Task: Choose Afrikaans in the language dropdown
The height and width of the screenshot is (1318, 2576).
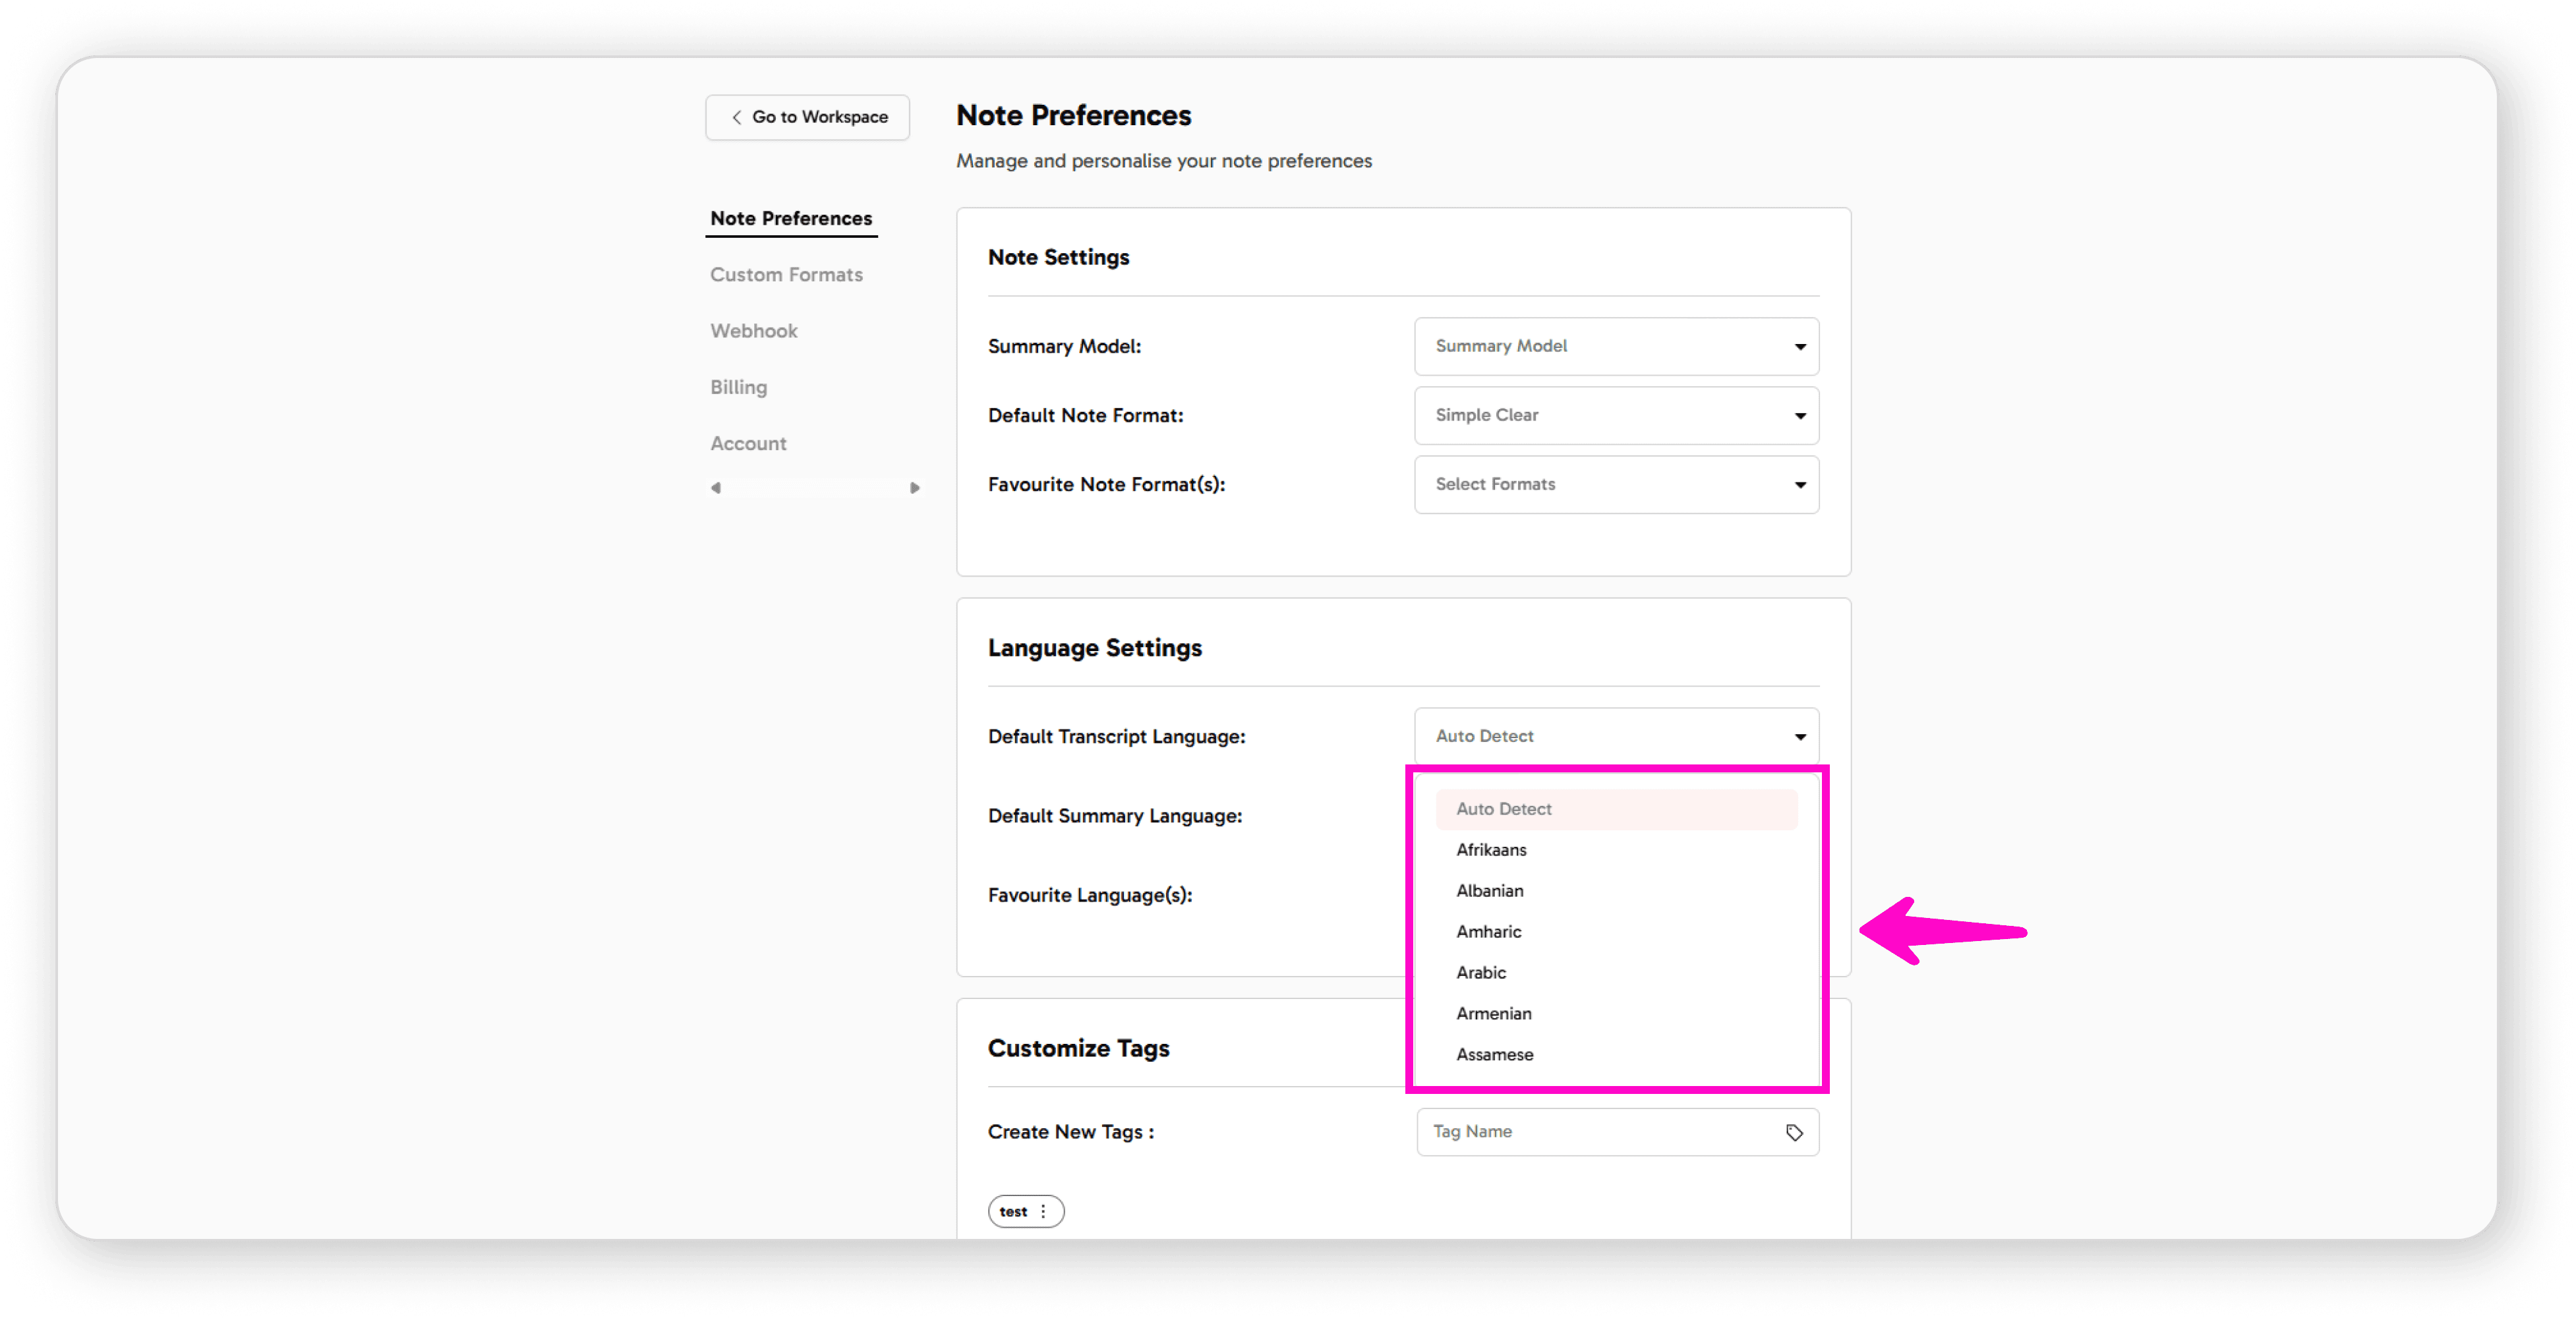Action: (x=1491, y=850)
